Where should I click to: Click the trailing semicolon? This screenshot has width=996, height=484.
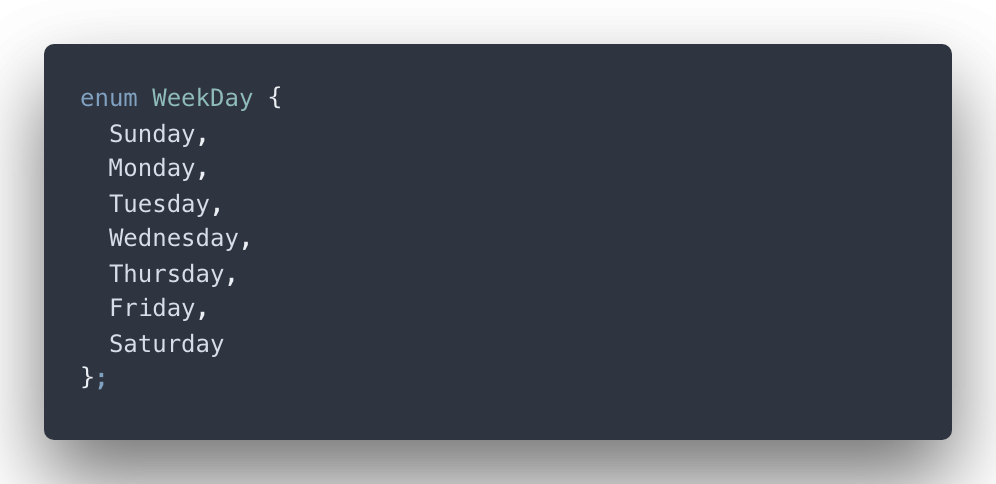(x=102, y=379)
